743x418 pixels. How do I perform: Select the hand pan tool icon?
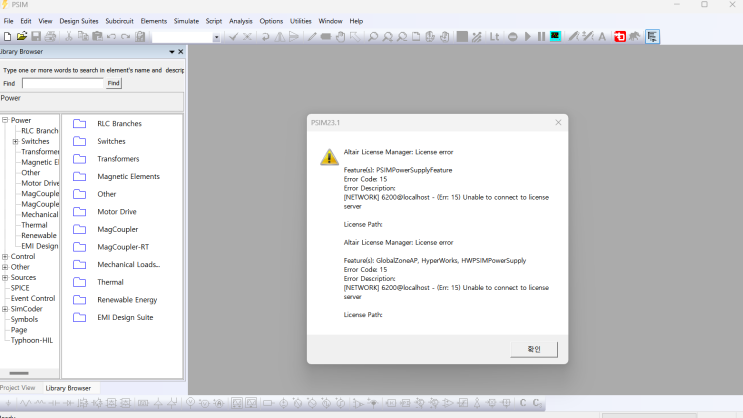click(340, 36)
